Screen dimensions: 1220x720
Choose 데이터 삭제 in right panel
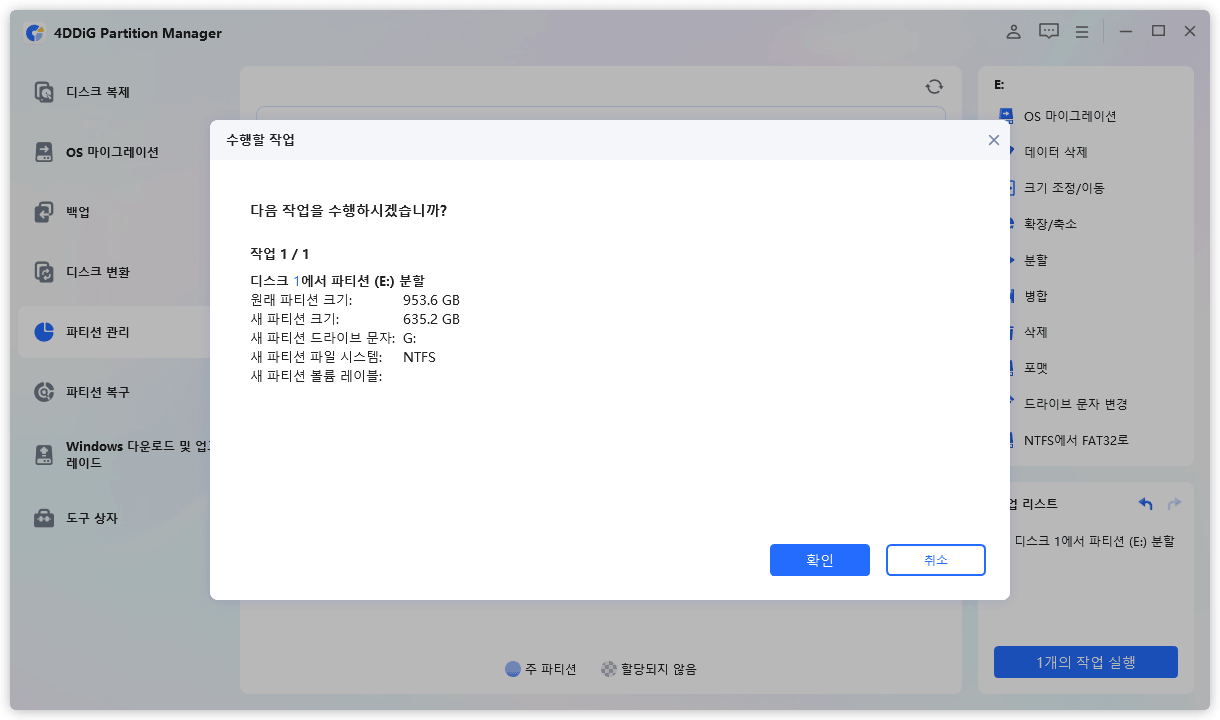[1056, 152]
